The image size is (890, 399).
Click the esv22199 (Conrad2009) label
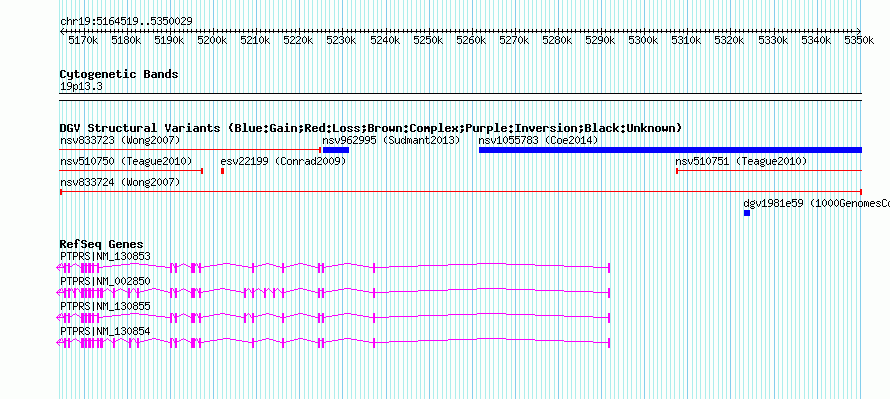click(283, 161)
